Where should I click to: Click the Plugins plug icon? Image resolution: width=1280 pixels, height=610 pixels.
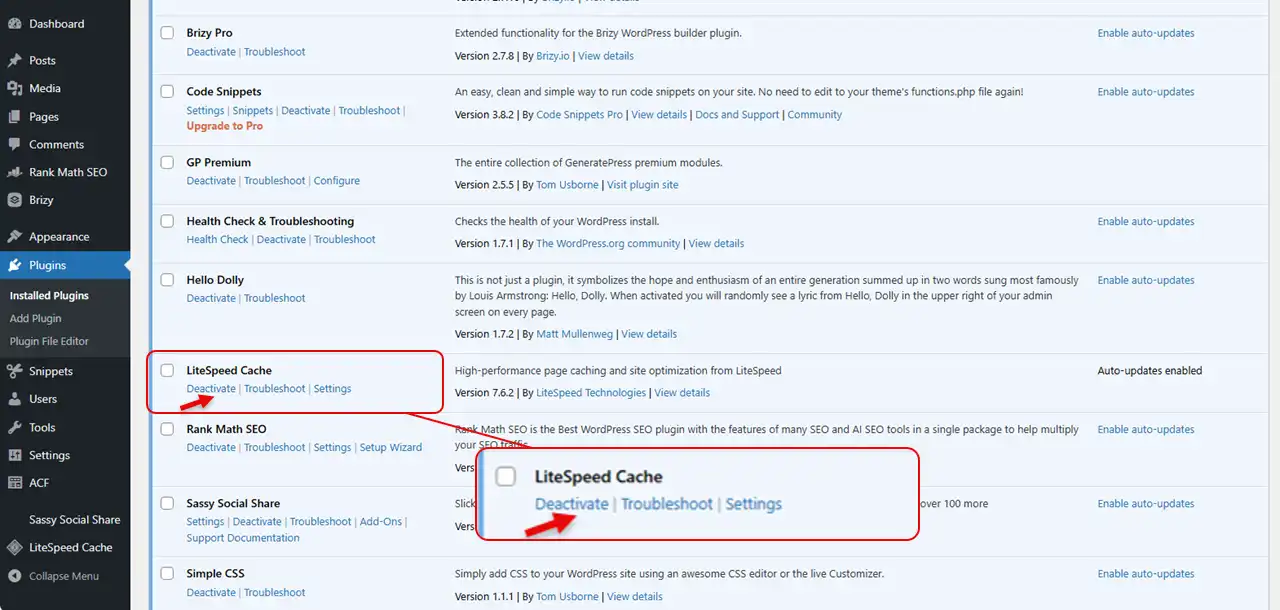[14, 266]
